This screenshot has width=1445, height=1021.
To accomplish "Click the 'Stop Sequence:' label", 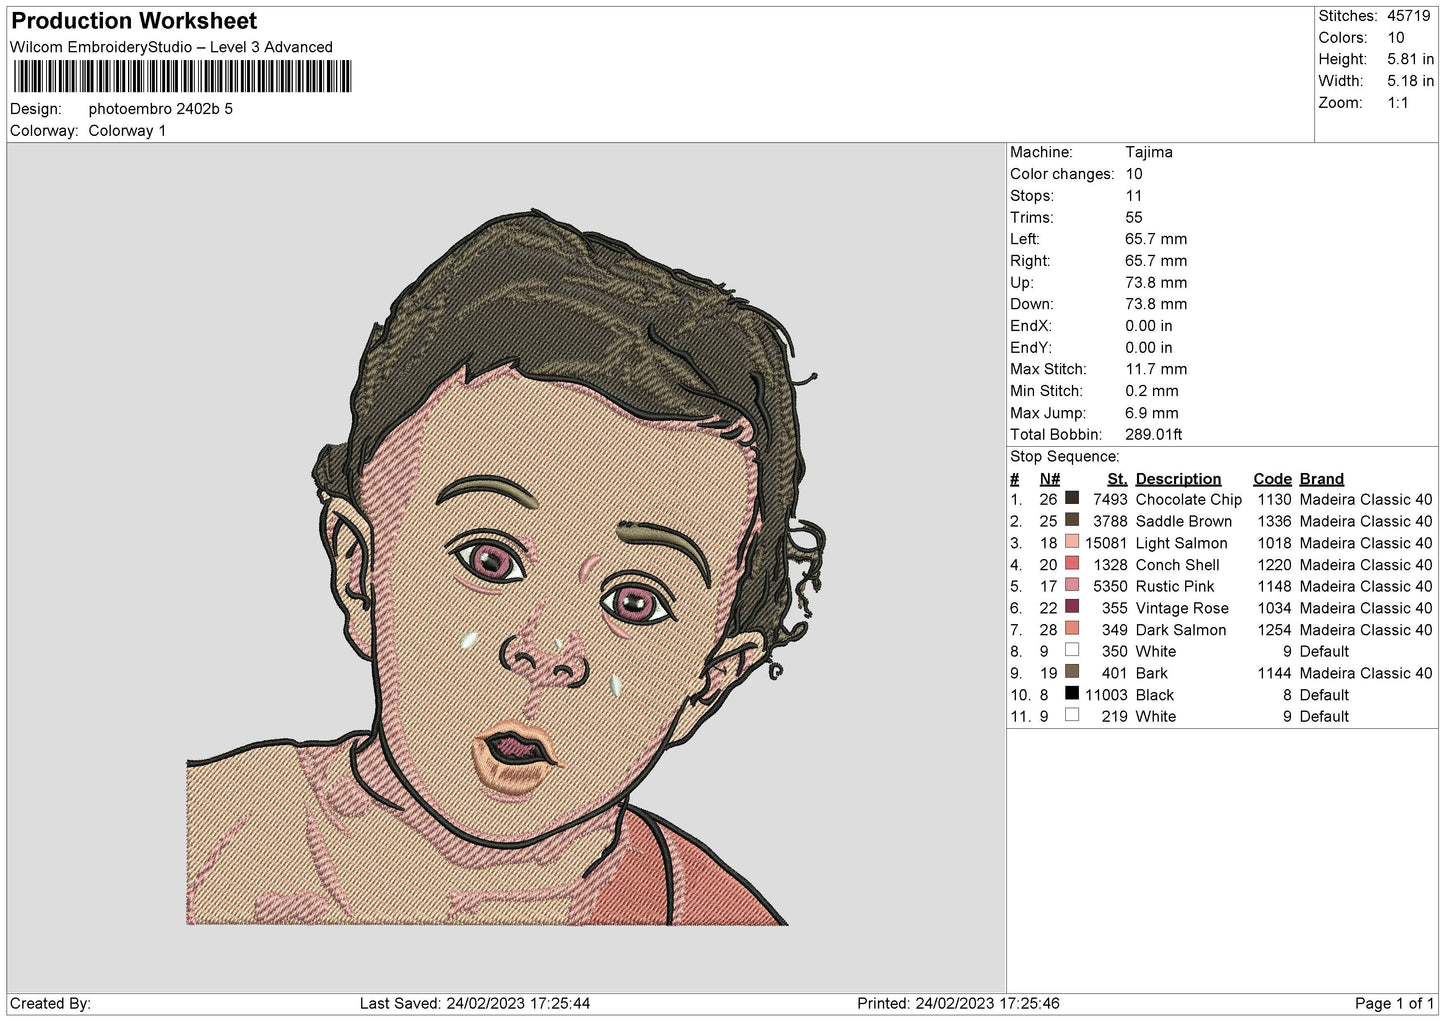I will (x=1064, y=456).
